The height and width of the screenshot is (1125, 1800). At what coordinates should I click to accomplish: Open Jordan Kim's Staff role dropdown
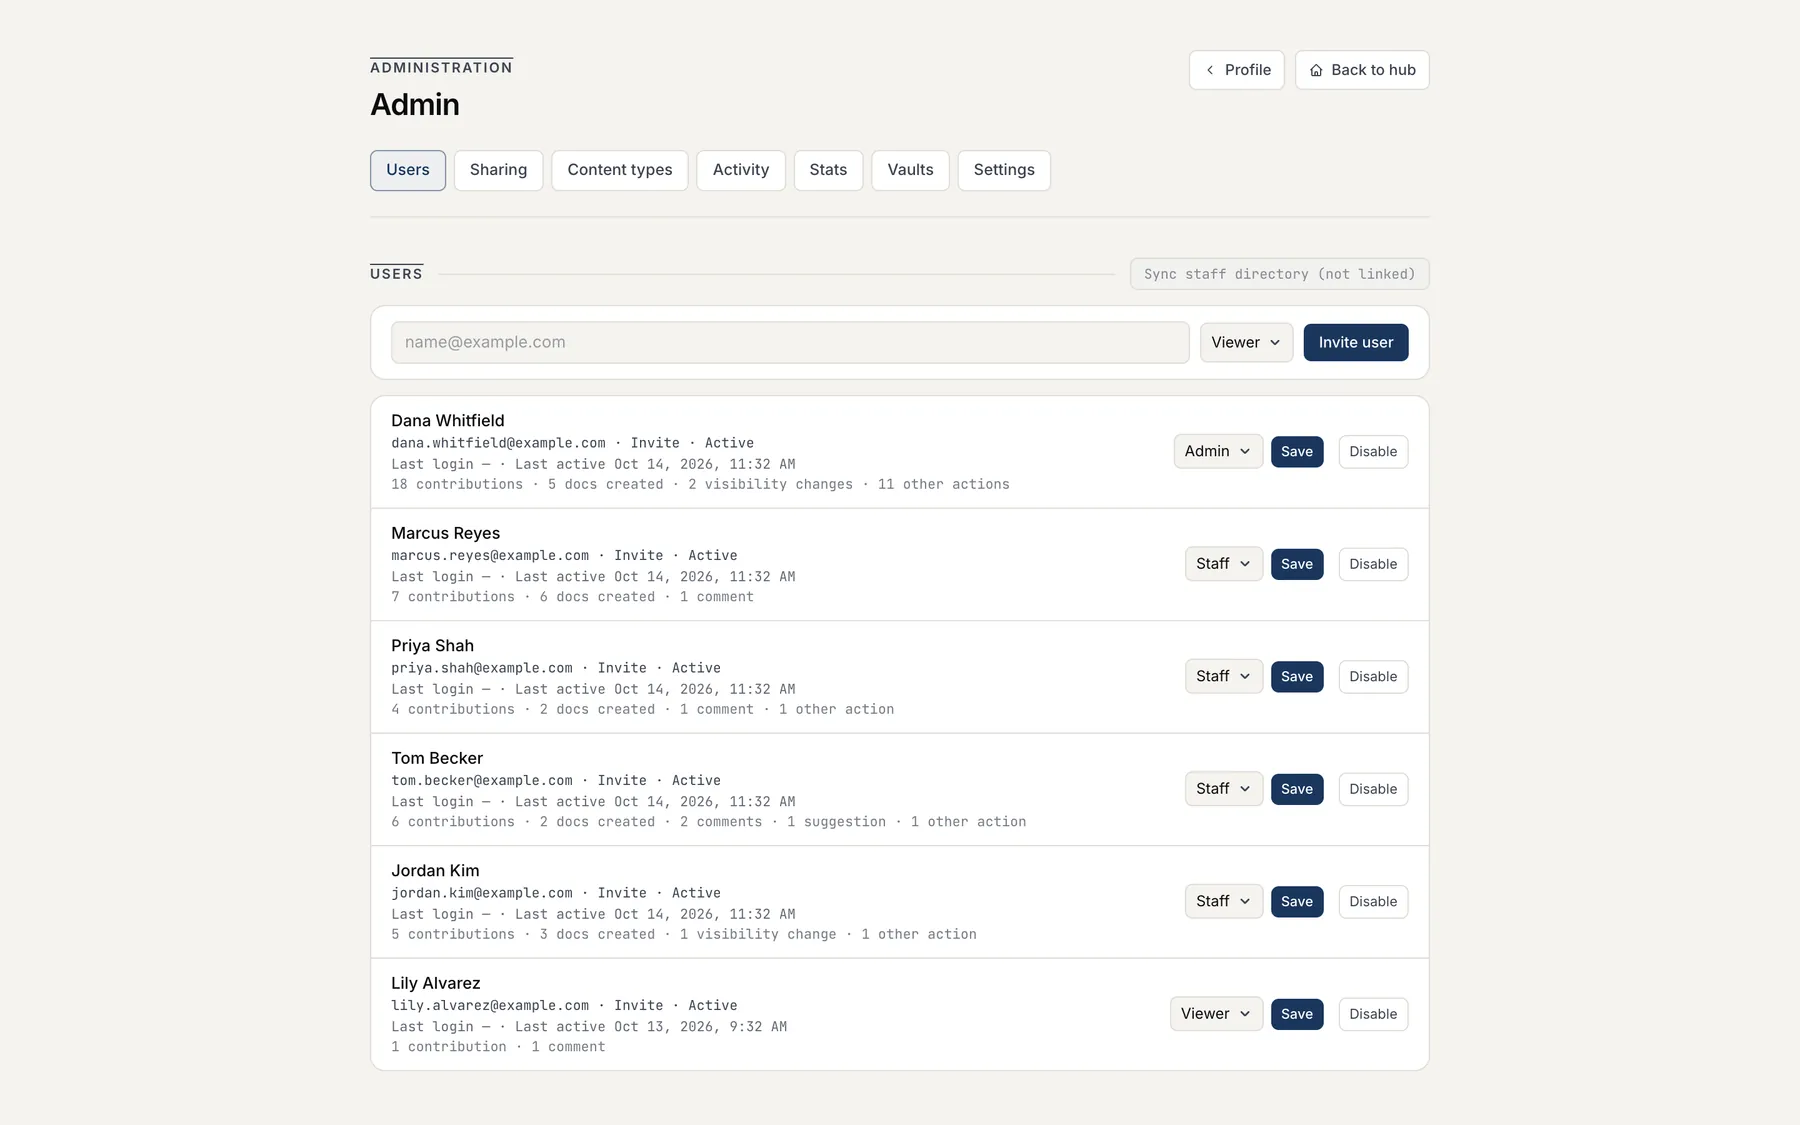(1224, 901)
